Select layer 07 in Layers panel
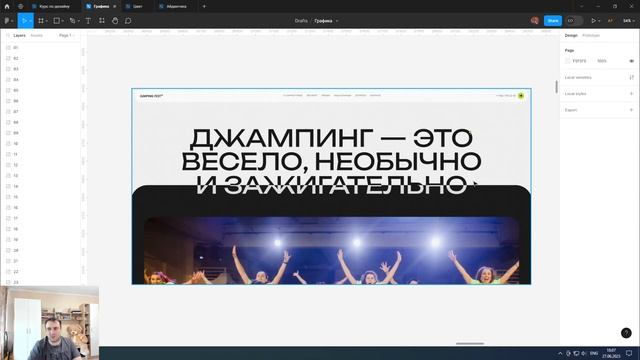 coord(41,111)
